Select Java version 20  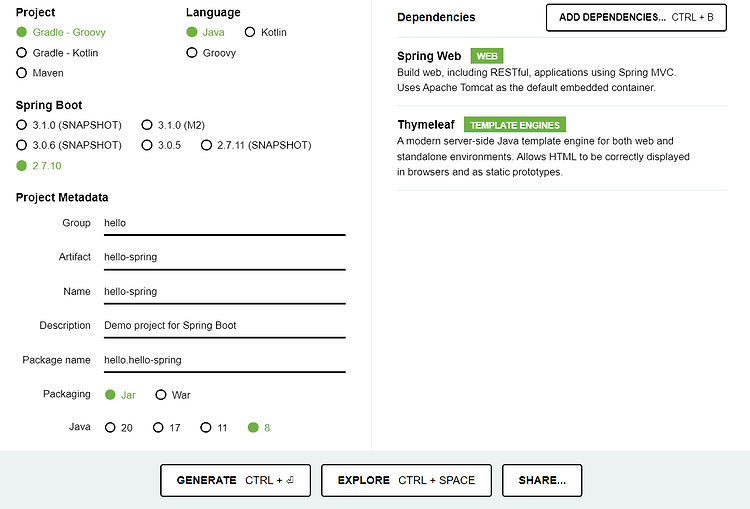point(110,428)
